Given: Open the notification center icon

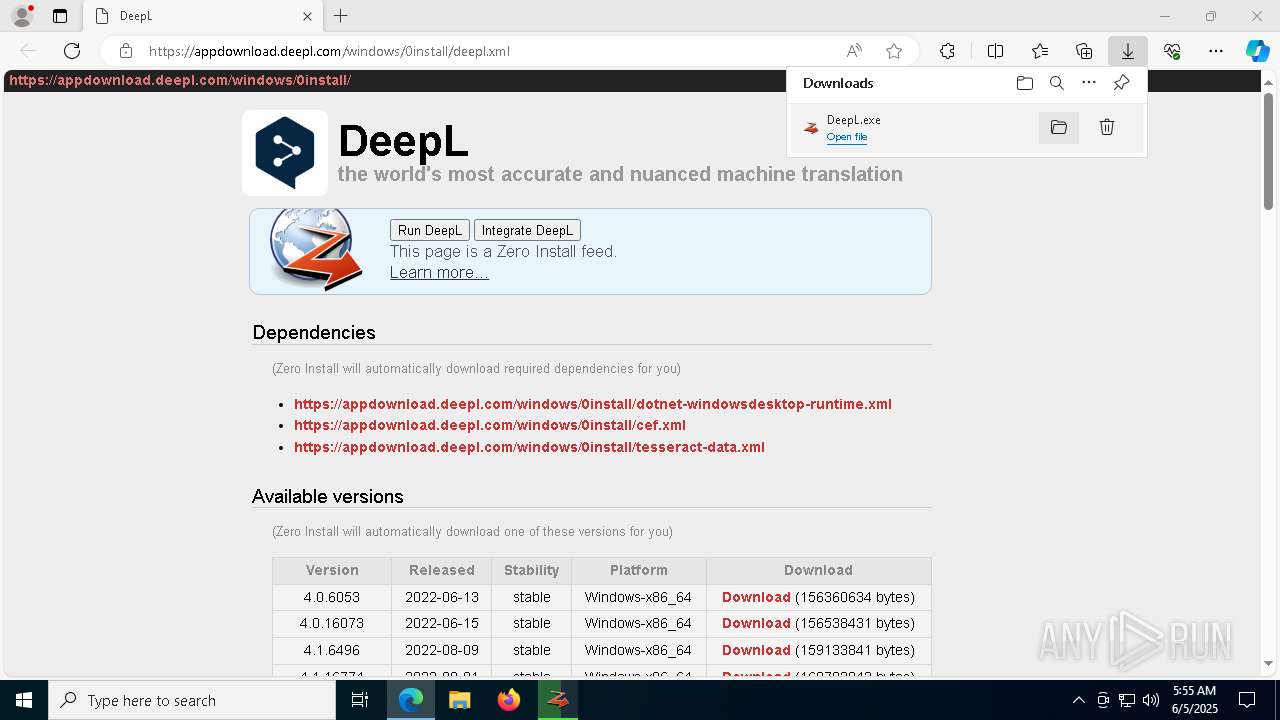Looking at the screenshot, I should coord(1247,700).
